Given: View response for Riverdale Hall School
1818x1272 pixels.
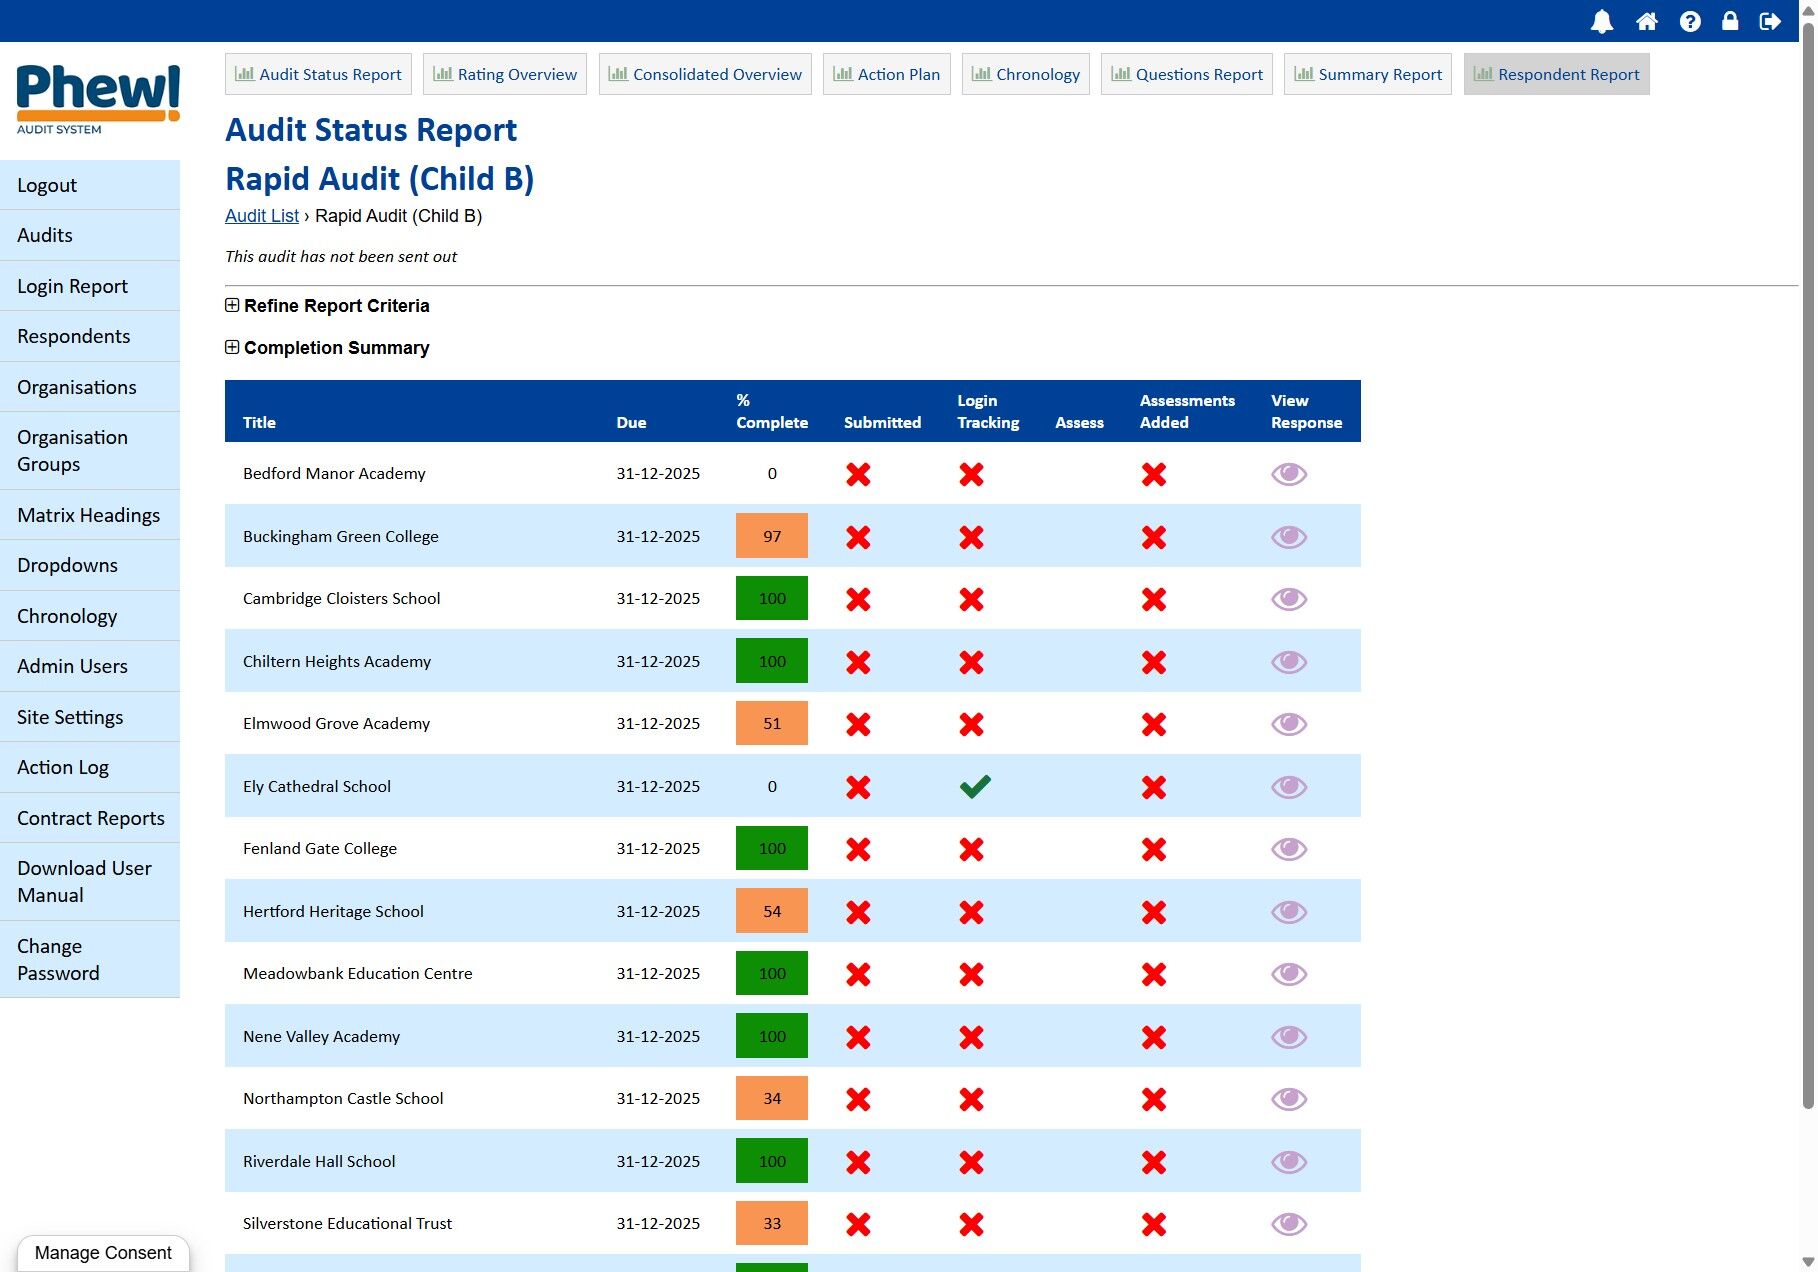Looking at the screenshot, I should [x=1288, y=1162].
